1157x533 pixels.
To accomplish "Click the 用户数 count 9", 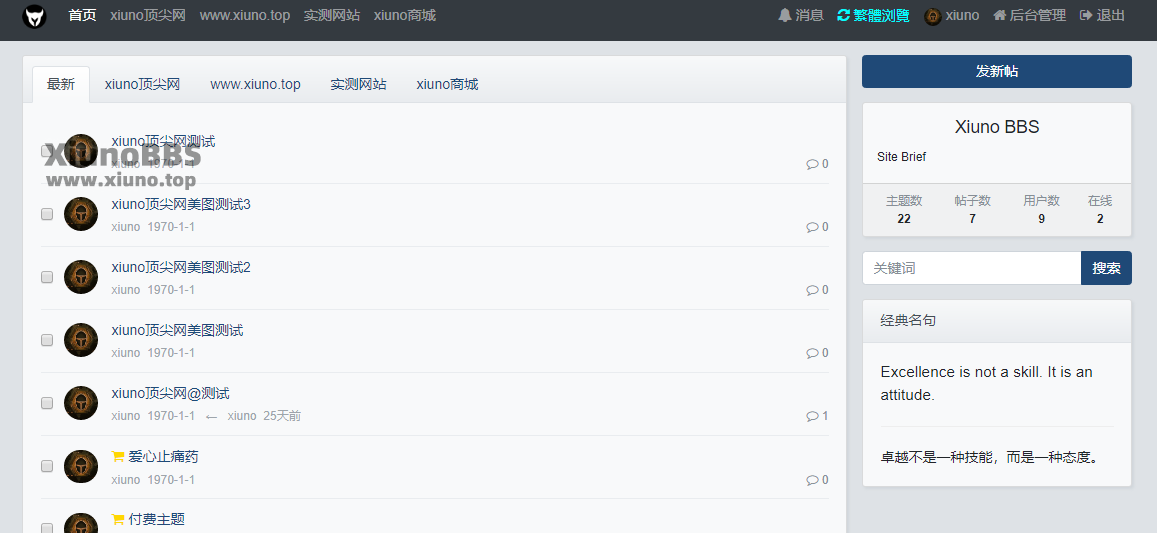I will tap(1041, 219).
